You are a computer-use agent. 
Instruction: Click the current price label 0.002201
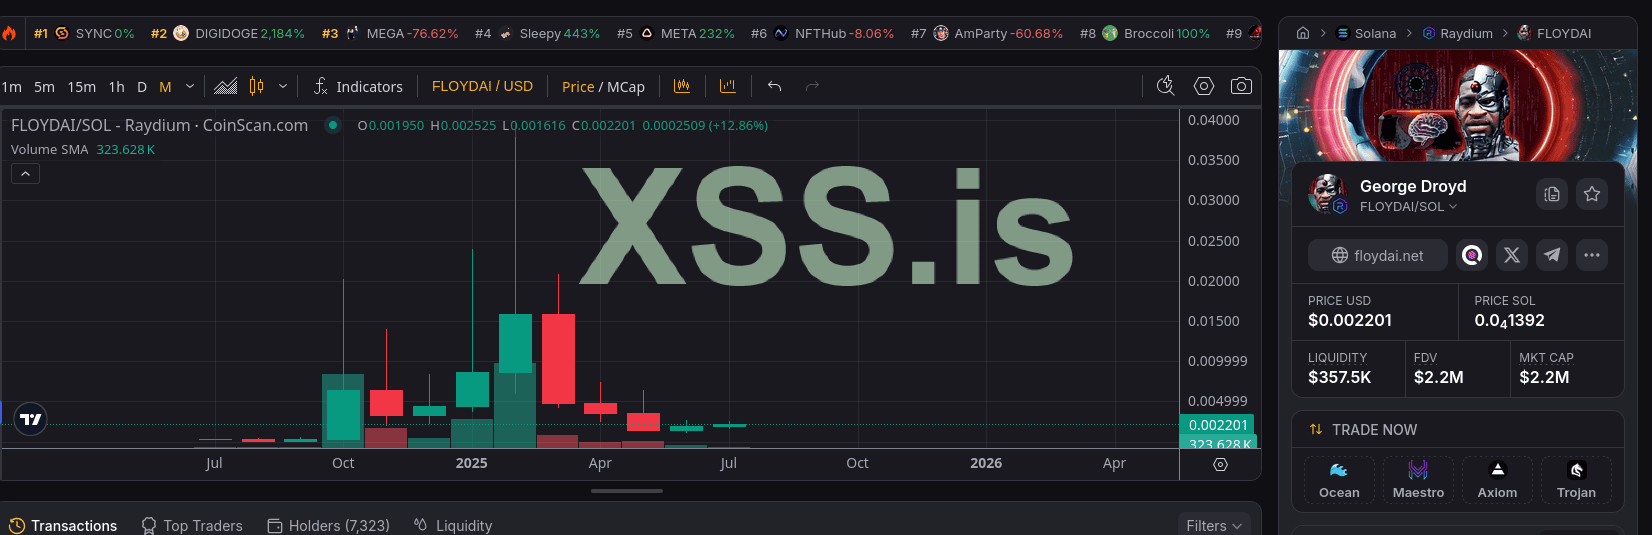pyautogui.click(x=1217, y=425)
